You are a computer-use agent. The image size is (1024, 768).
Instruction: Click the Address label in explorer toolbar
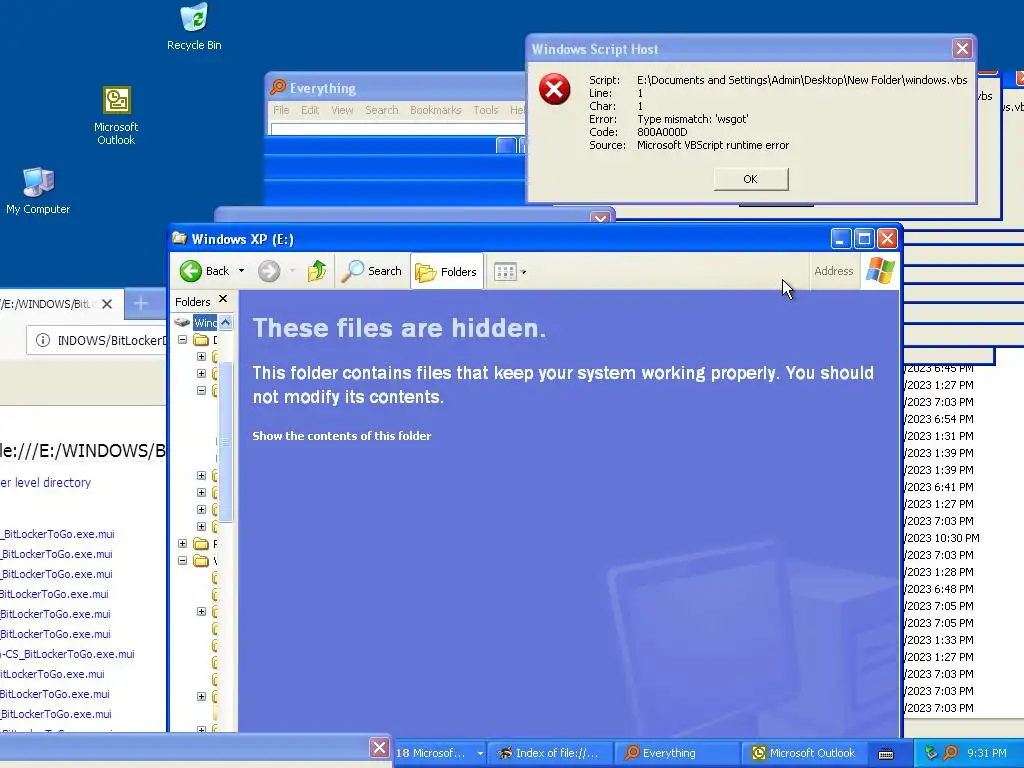pos(833,270)
